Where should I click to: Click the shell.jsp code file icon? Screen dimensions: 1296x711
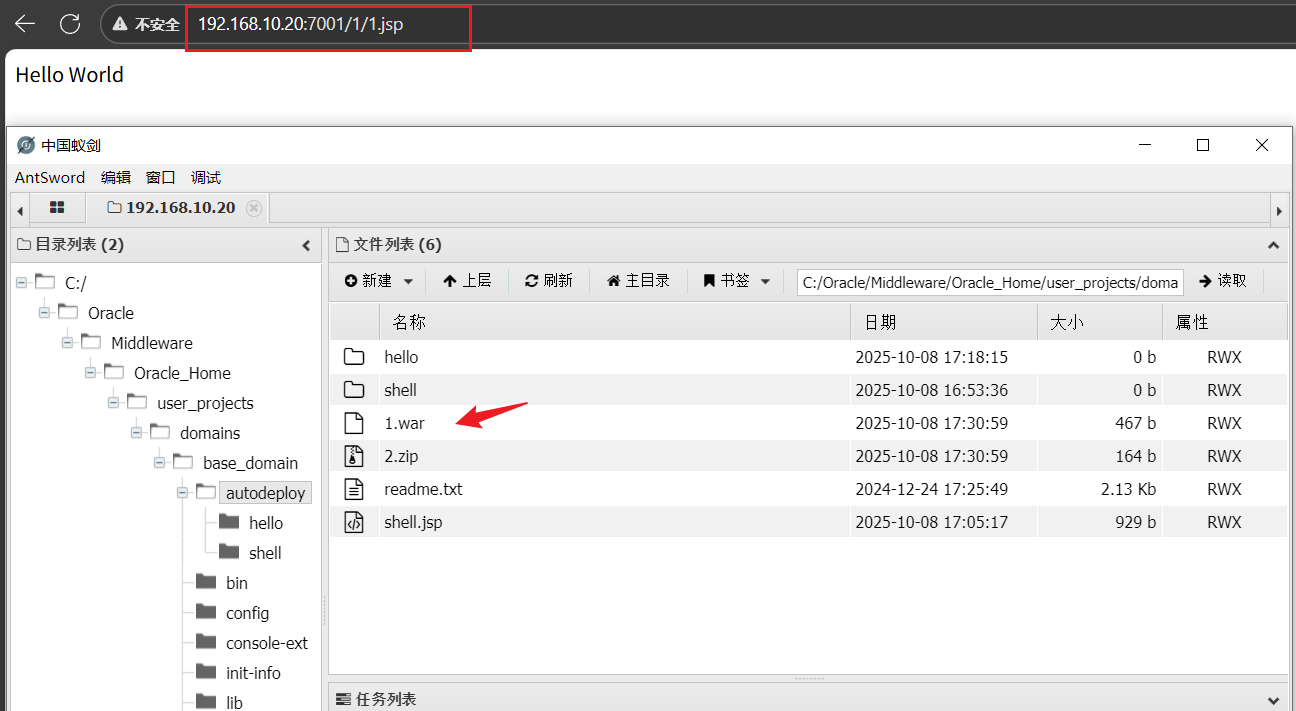[x=354, y=522]
